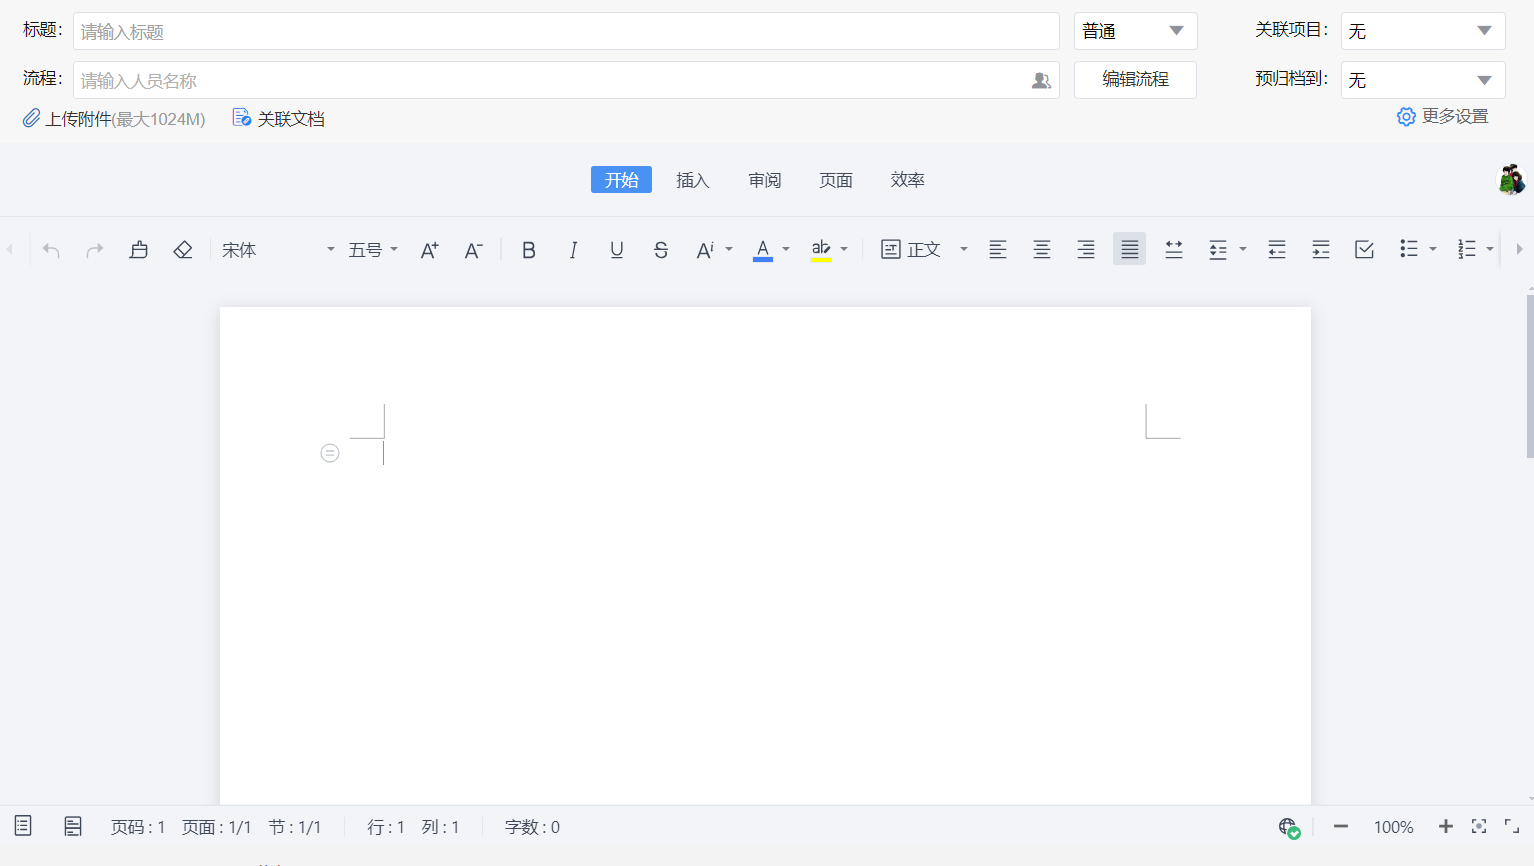Increase paragraph indent
1534x866 pixels.
(1321, 250)
